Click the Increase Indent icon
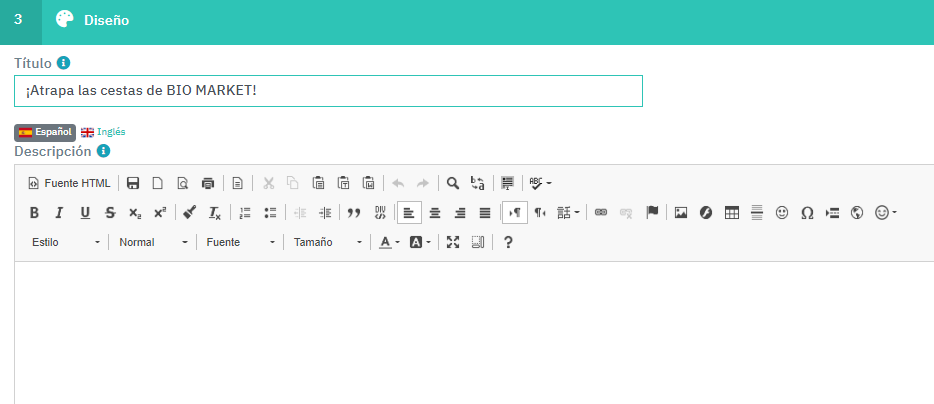Image resolution: width=934 pixels, height=404 pixels. point(325,213)
